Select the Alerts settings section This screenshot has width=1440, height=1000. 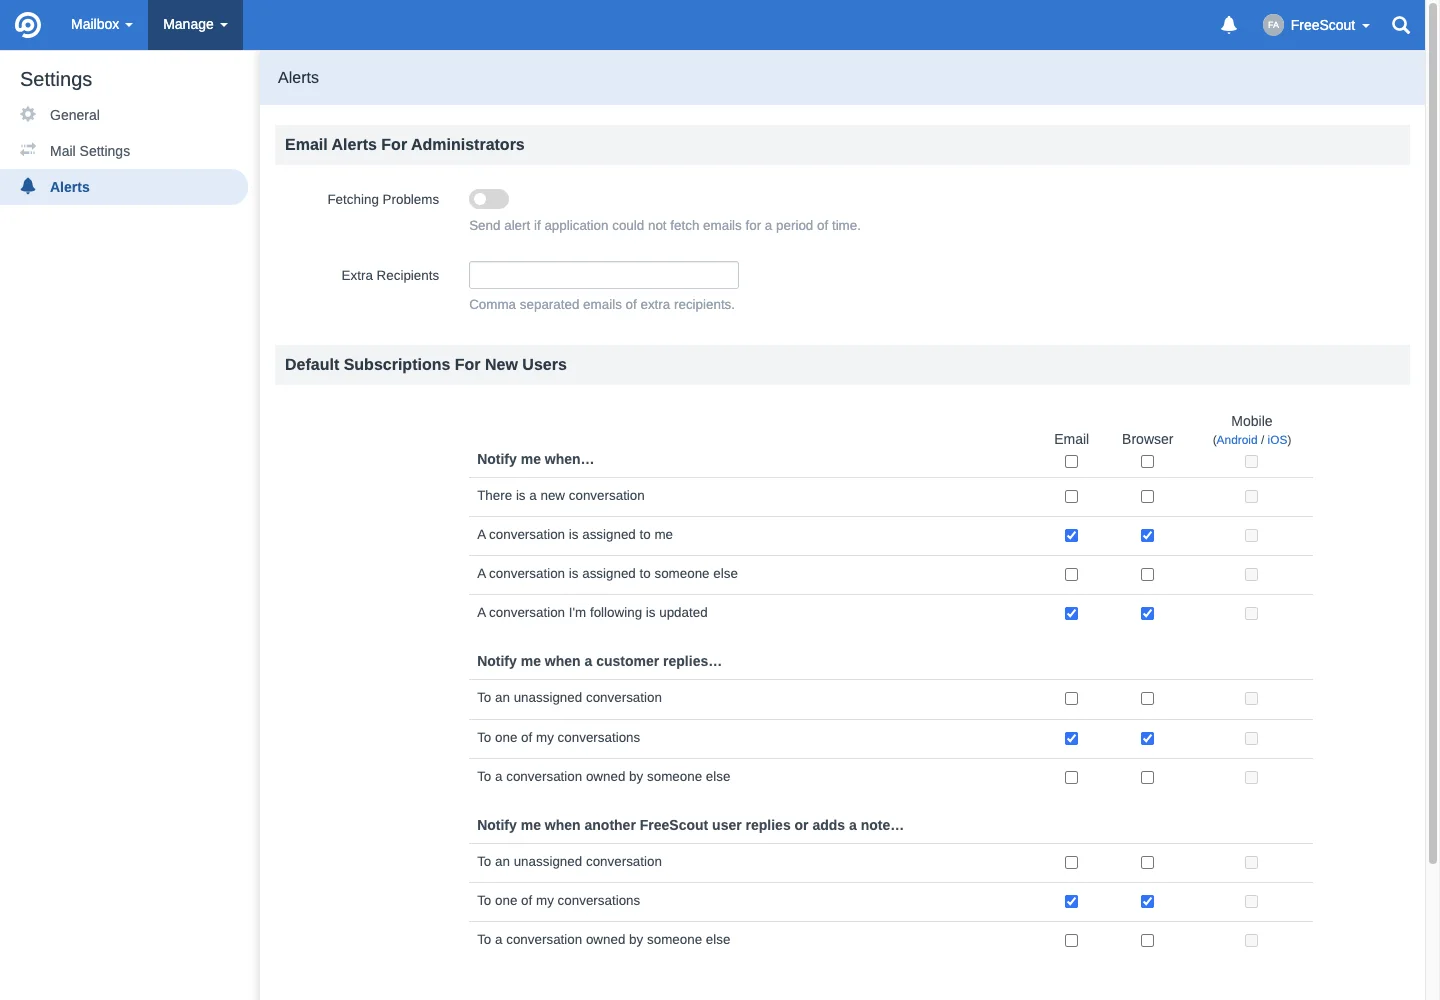[x=124, y=187]
